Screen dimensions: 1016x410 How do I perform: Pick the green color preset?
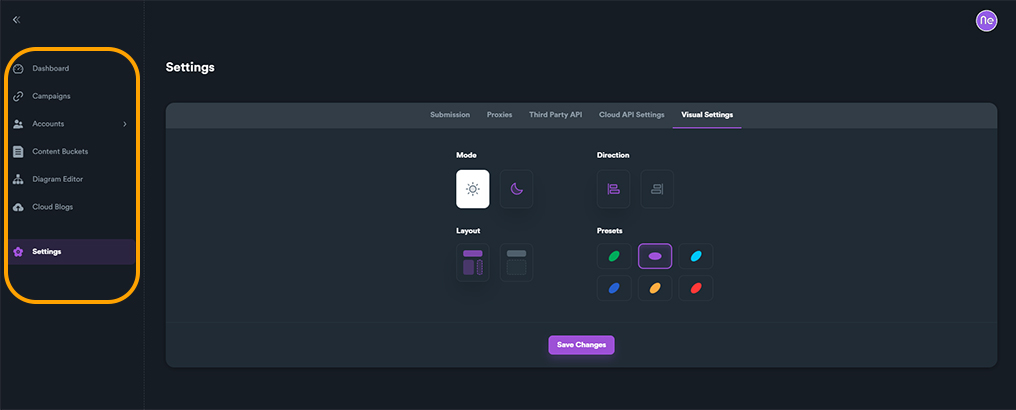pyautogui.click(x=614, y=257)
